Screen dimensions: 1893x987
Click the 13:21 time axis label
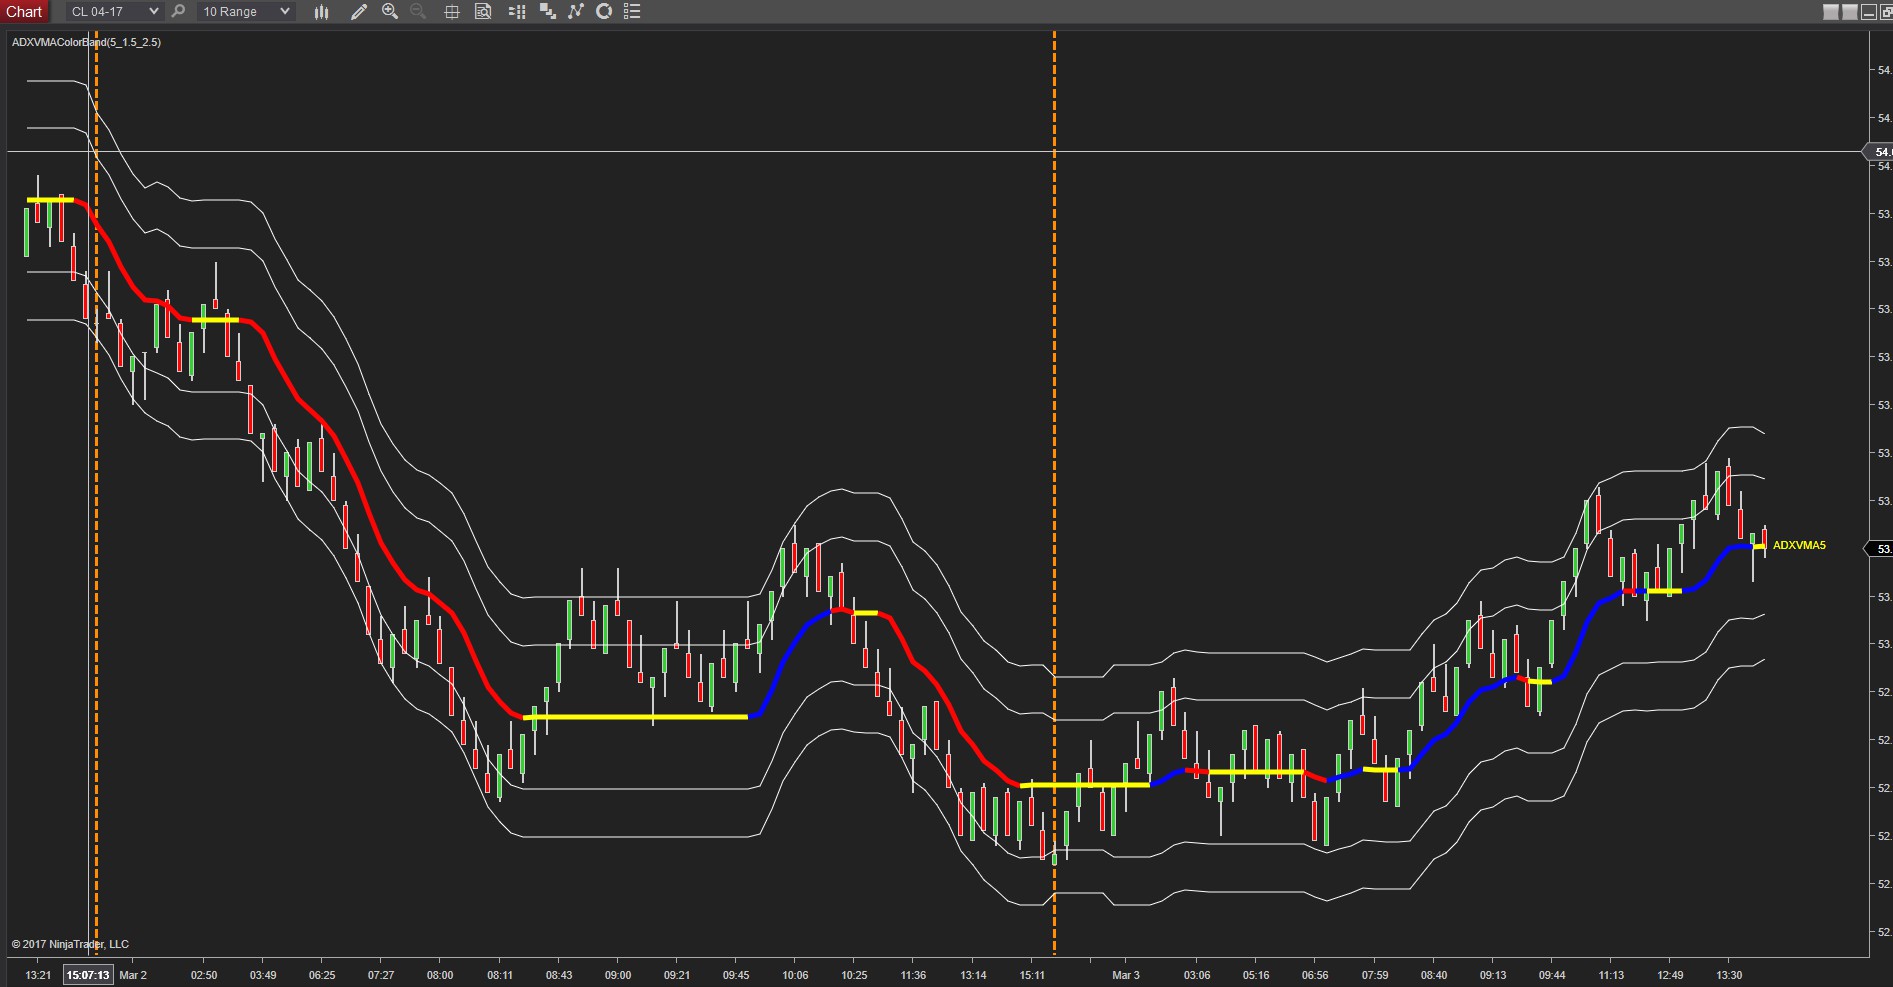[38, 975]
